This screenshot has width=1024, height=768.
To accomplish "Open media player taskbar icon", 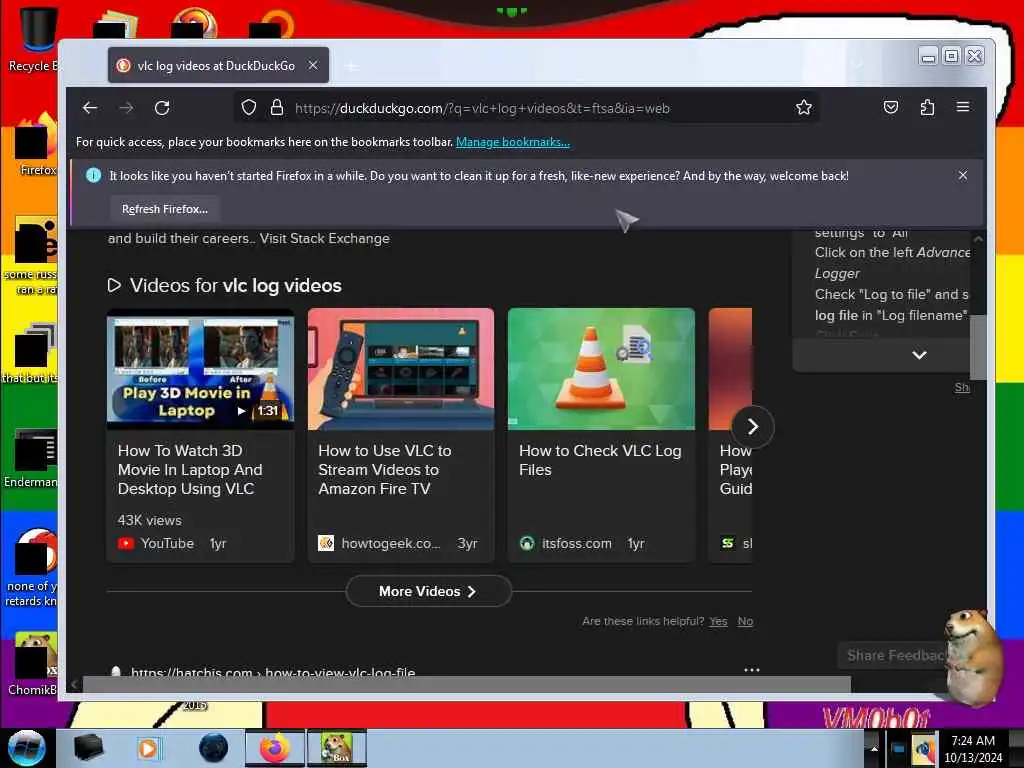I will [148, 748].
